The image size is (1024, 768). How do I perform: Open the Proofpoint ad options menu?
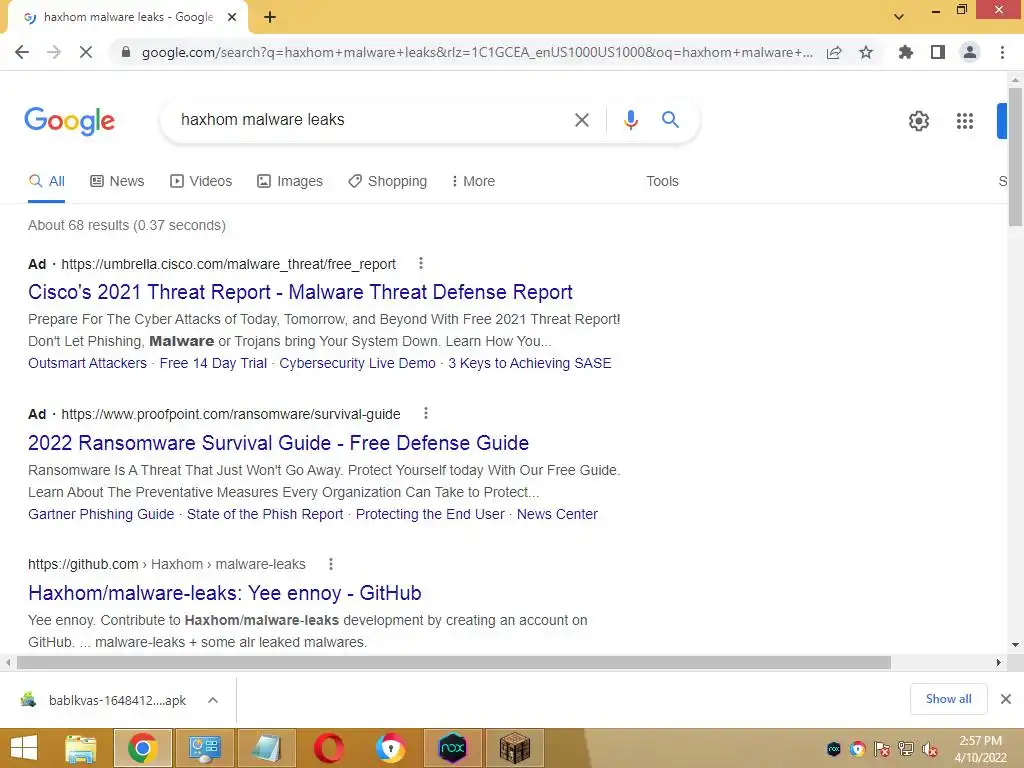(426, 413)
